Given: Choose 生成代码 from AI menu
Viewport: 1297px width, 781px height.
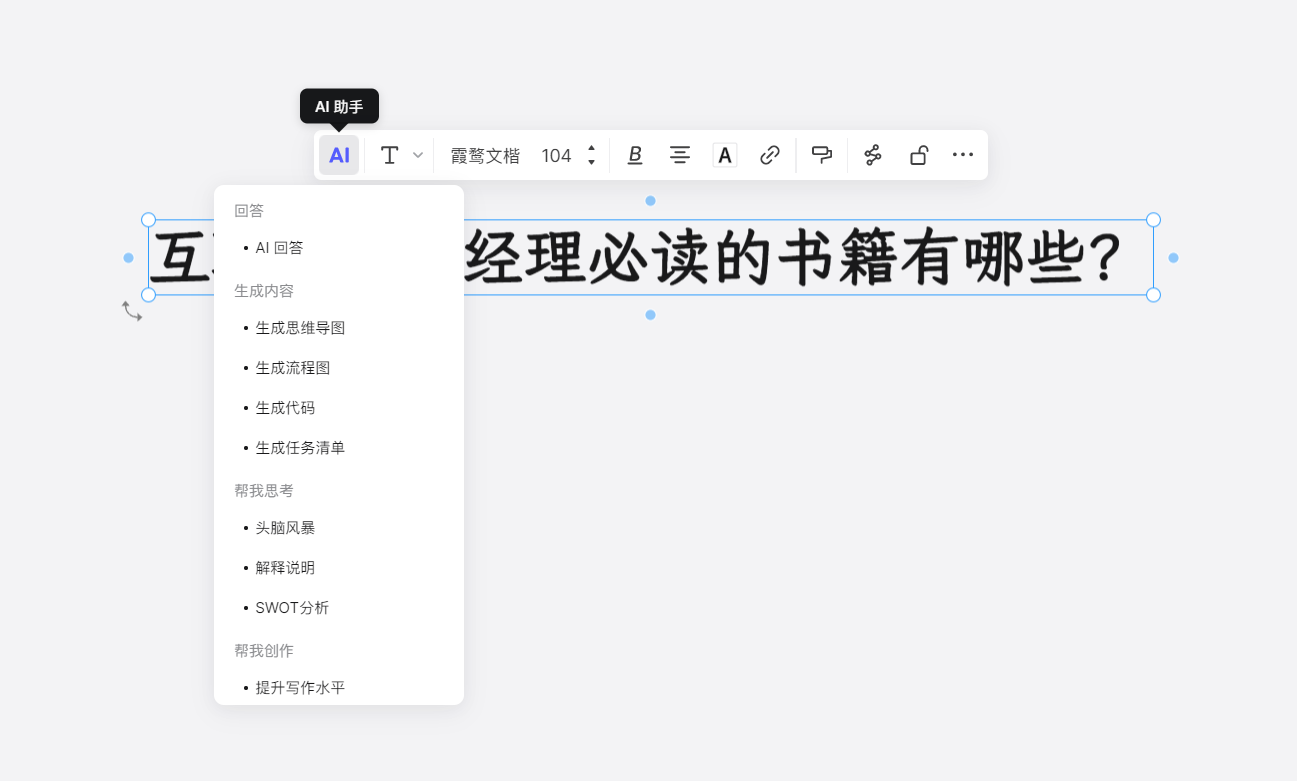Looking at the screenshot, I should click(x=339, y=408).
